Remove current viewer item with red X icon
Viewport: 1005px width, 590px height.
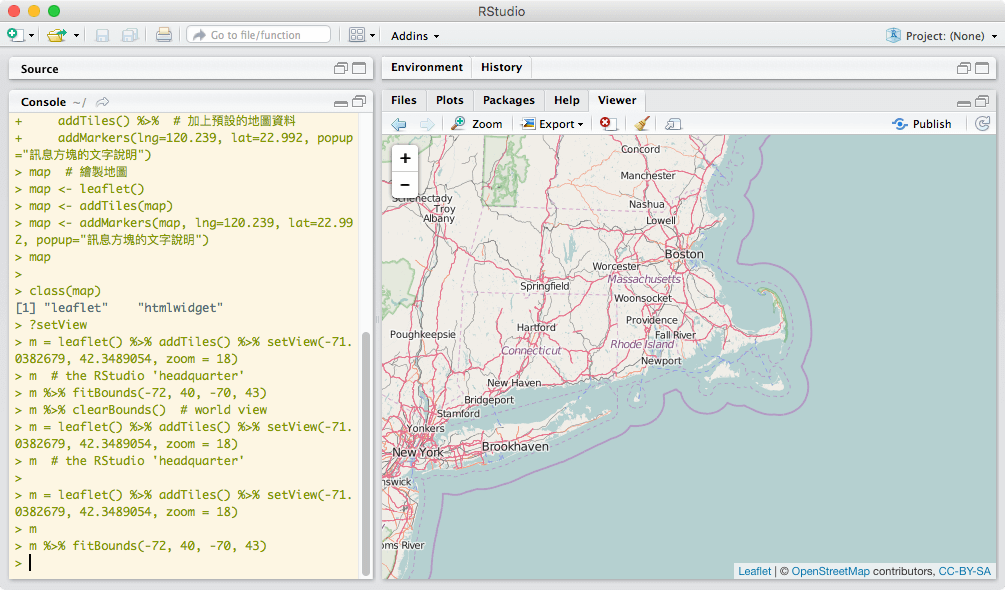coord(607,124)
